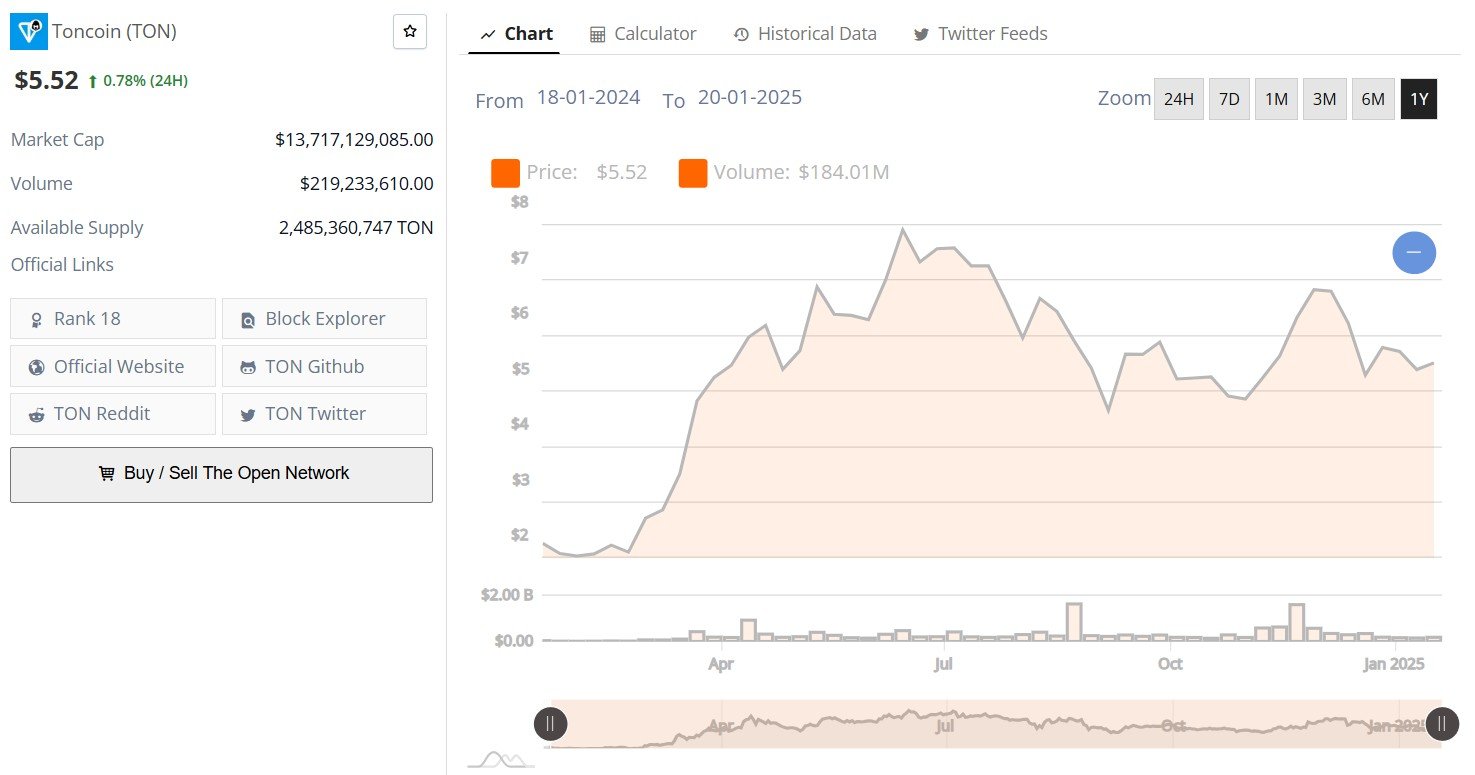
Task: Click the globe icon in Official Website
Action: 37,367
